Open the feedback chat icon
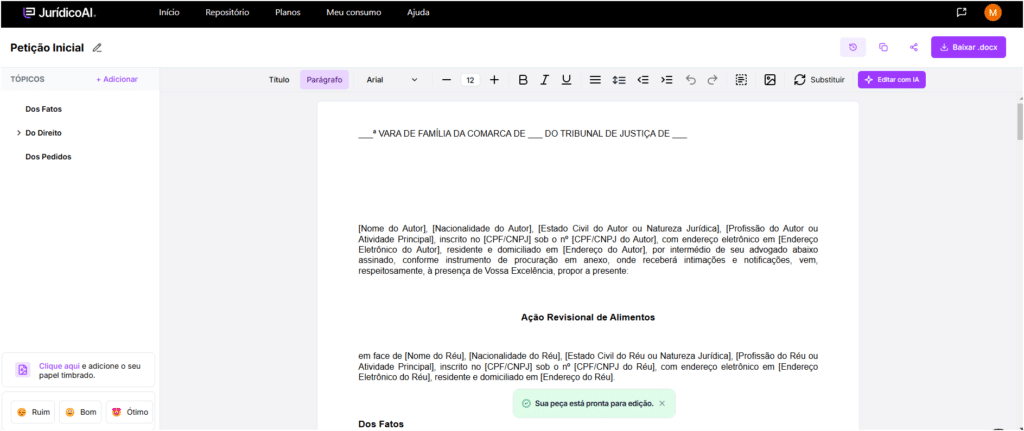1024x431 pixels. 961,13
